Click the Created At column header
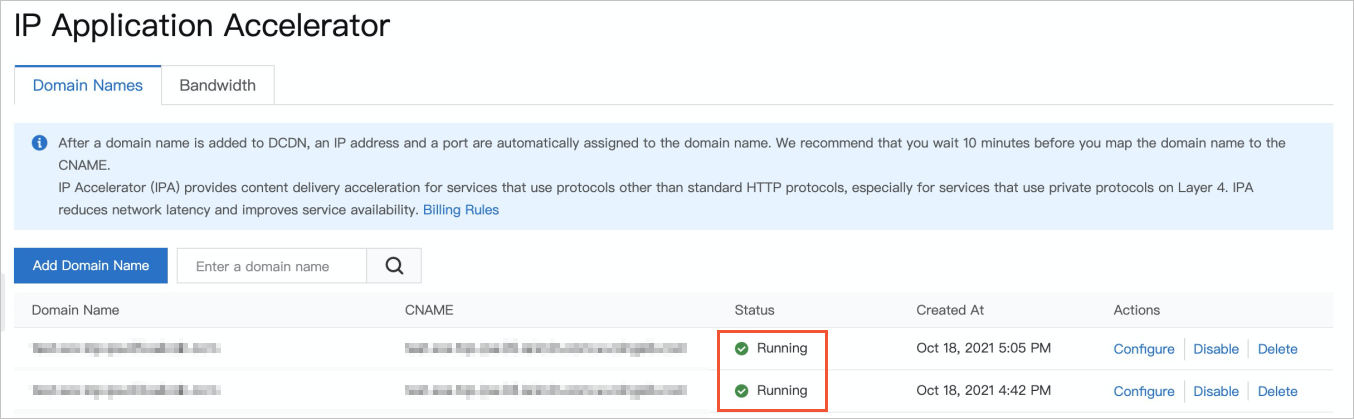Image resolution: width=1354 pixels, height=419 pixels. coord(950,310)
